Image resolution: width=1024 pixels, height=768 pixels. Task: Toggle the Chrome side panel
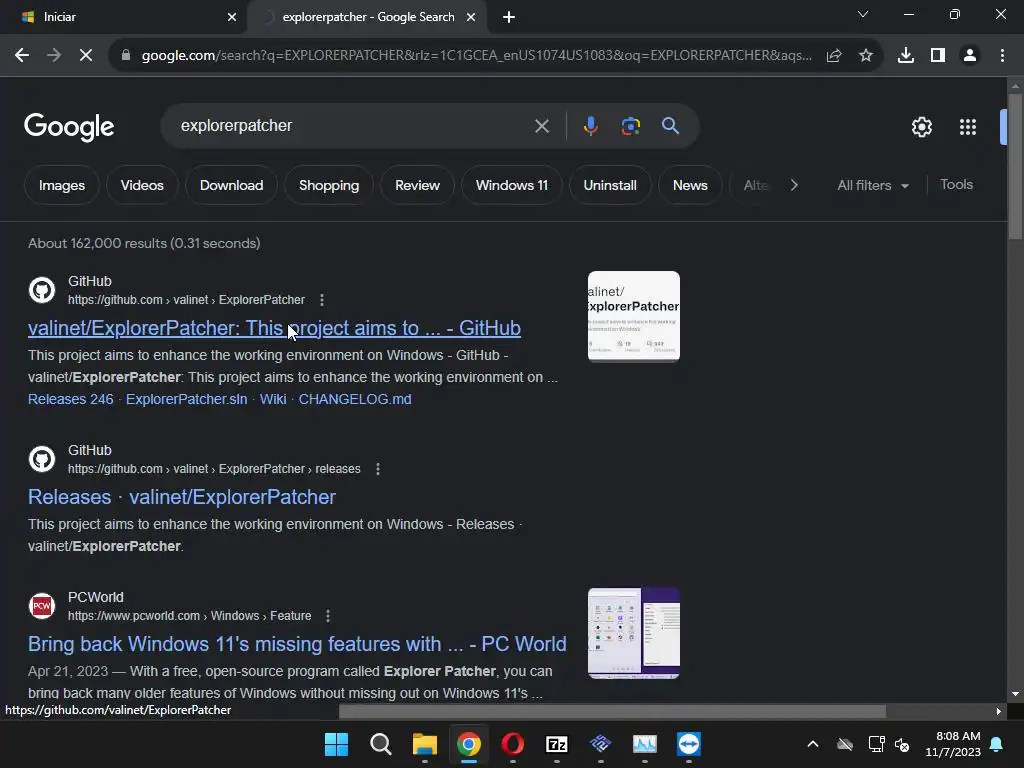click(x=938, y=56)
